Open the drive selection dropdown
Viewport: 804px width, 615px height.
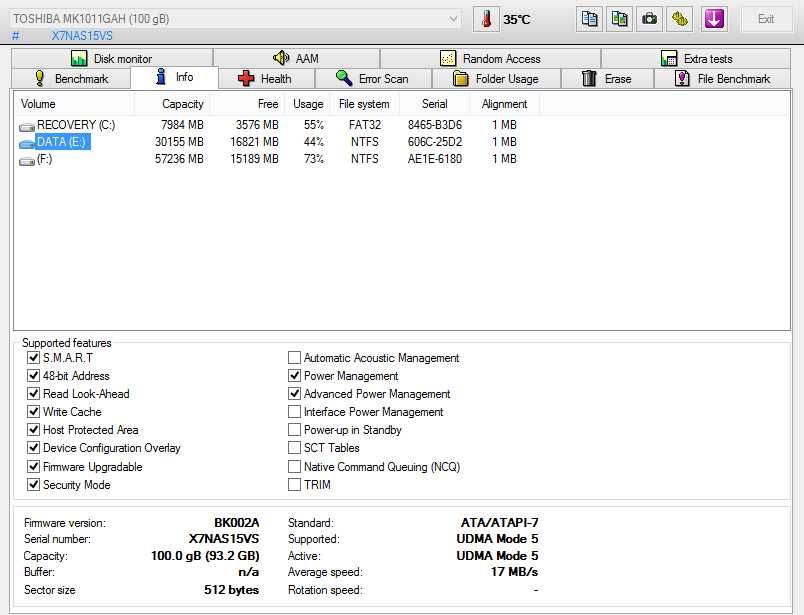coord(235,19)
